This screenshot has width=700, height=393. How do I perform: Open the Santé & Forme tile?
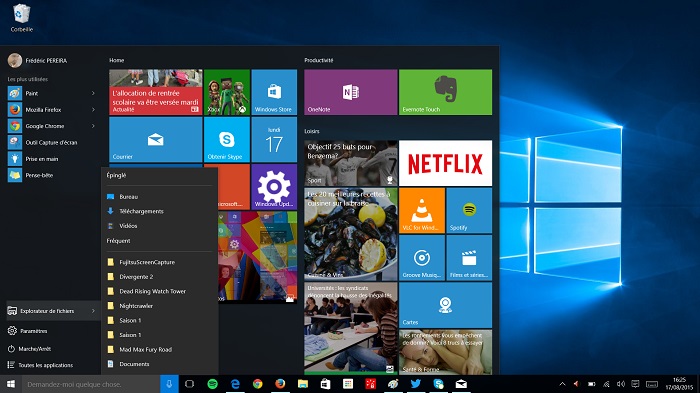point(446,352)
